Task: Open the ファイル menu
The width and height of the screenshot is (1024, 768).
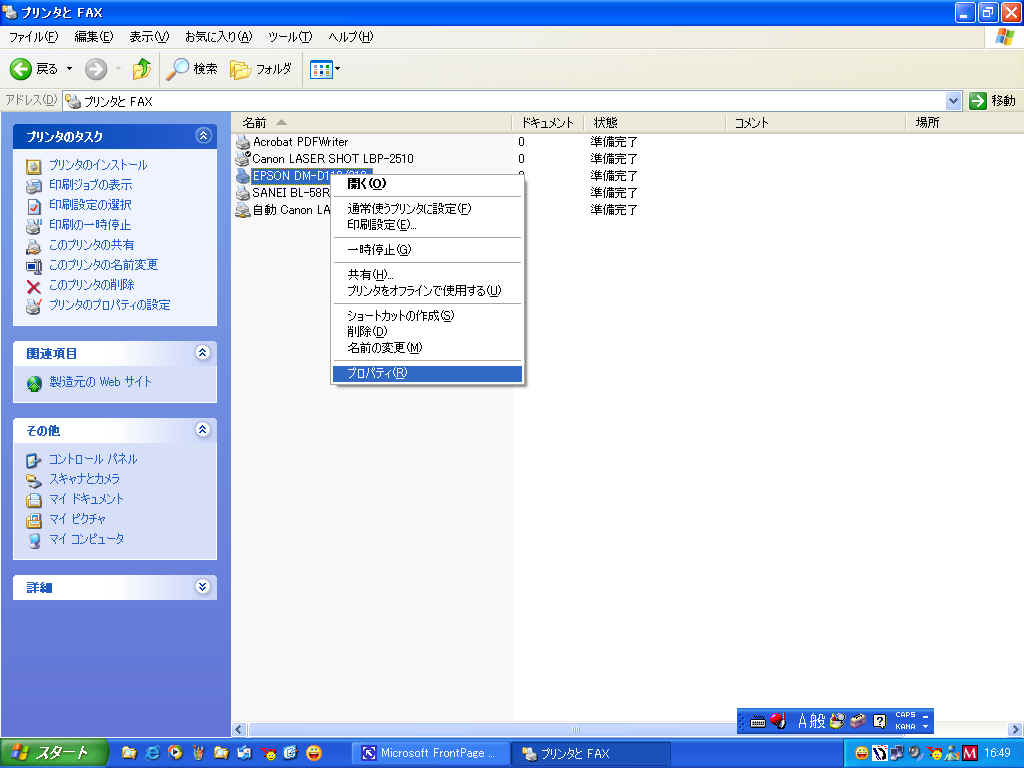Action: (33, 37)
